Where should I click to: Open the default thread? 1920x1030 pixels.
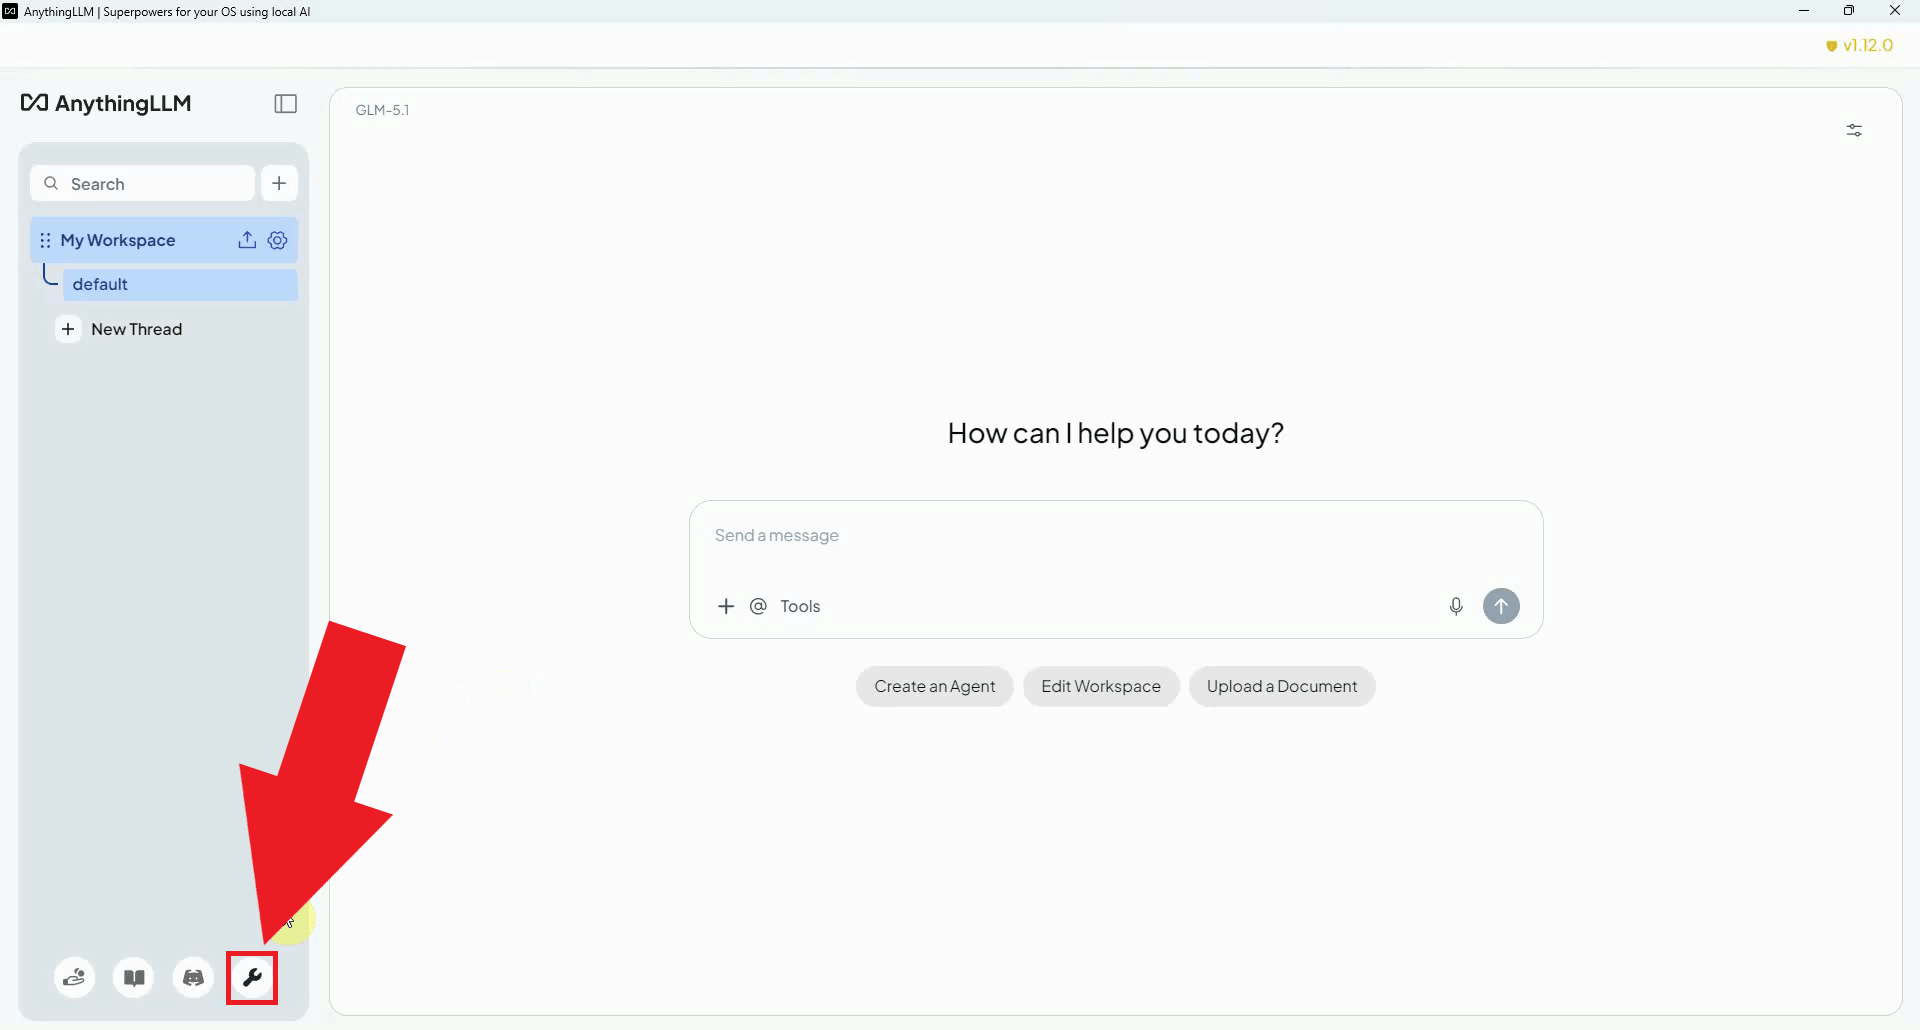180,284
